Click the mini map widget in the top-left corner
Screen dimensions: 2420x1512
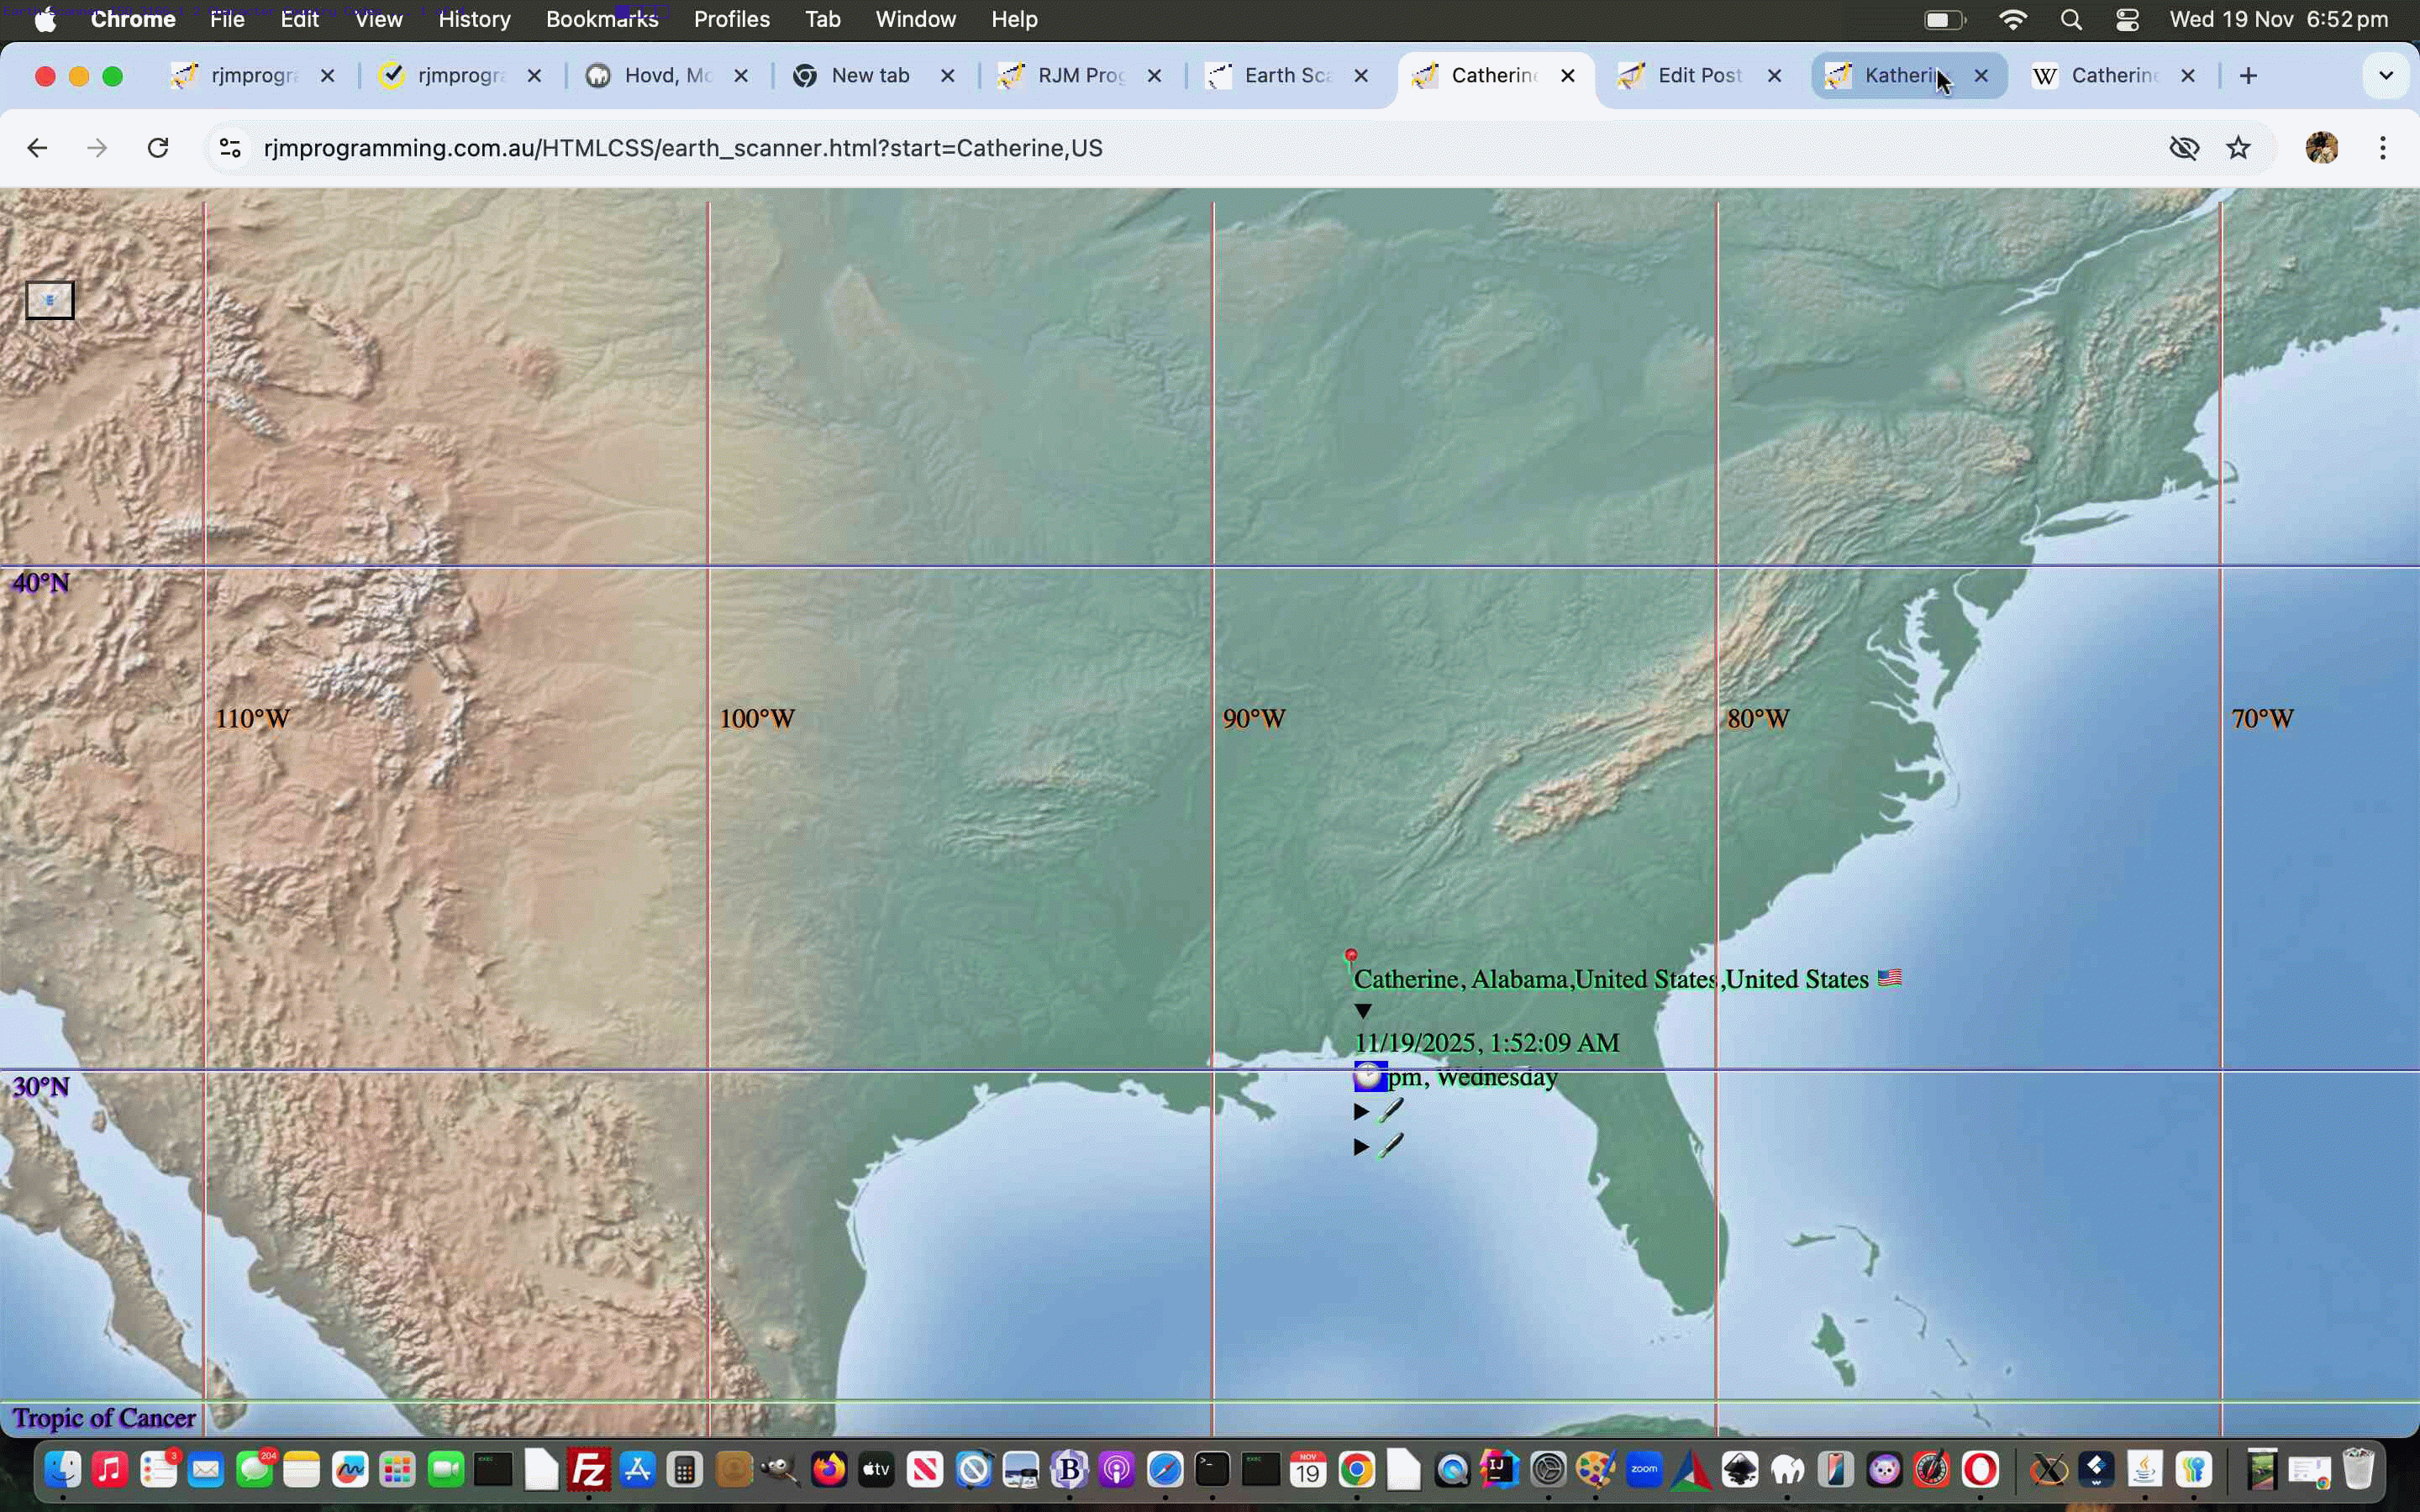click(49, 299)
